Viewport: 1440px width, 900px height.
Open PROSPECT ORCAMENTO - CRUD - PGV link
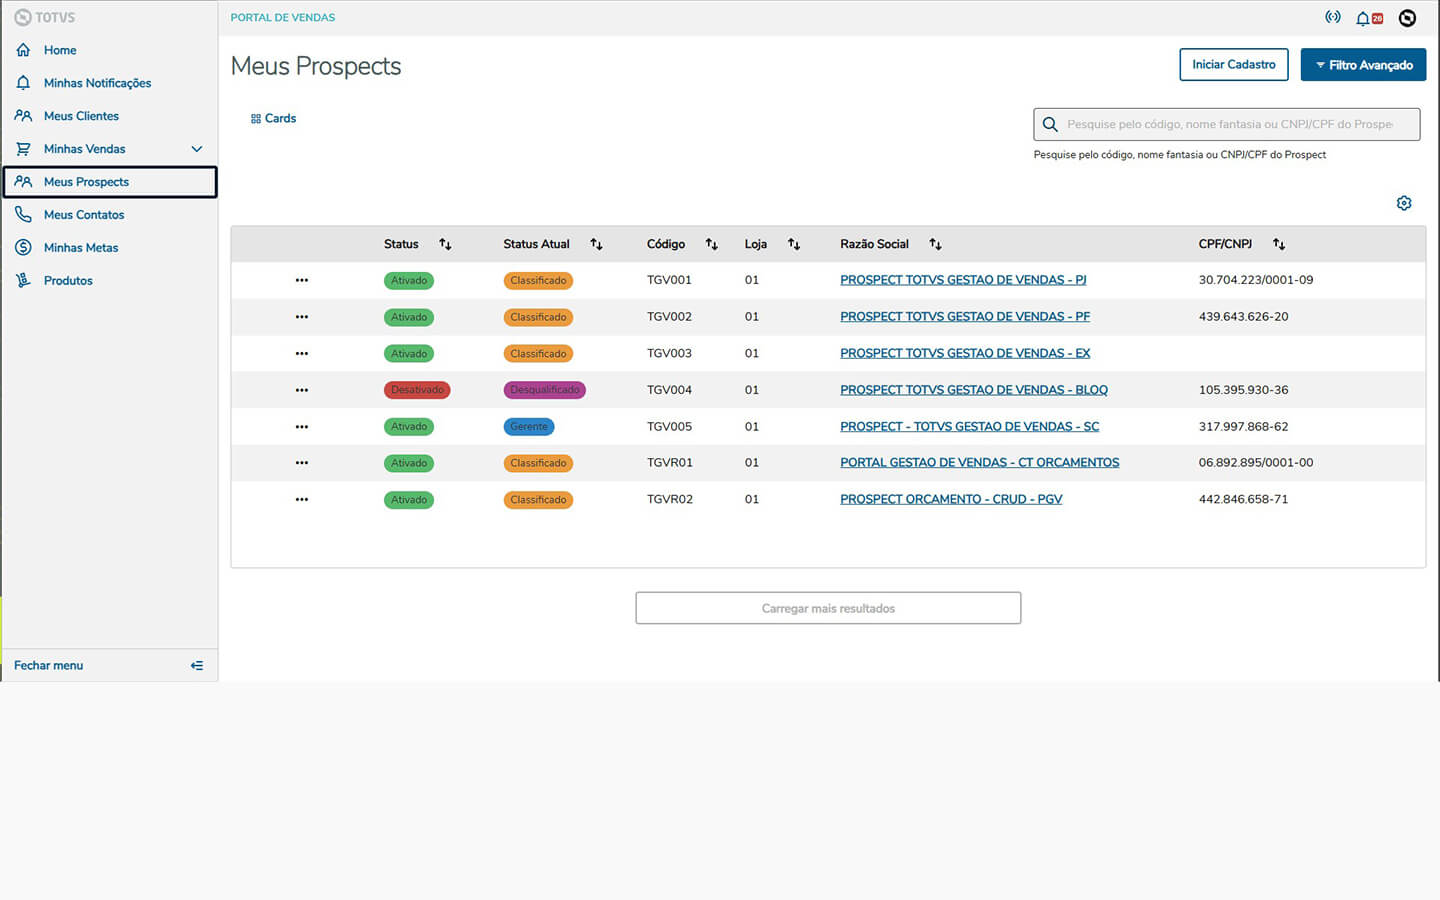950,499
